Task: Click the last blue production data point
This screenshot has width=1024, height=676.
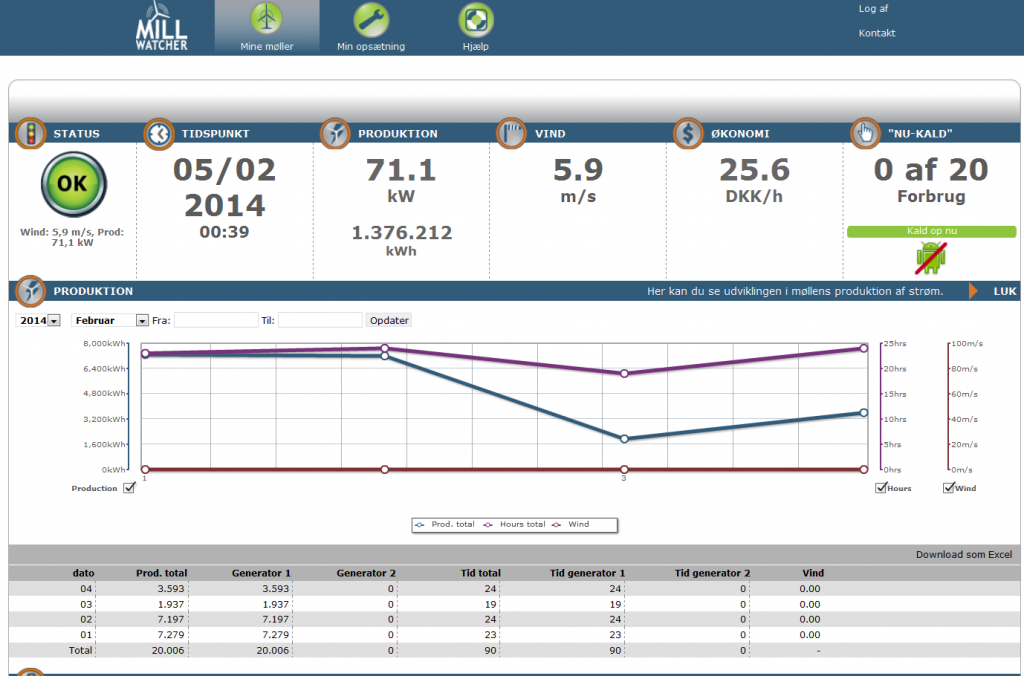Action: [x=864, y=413]
